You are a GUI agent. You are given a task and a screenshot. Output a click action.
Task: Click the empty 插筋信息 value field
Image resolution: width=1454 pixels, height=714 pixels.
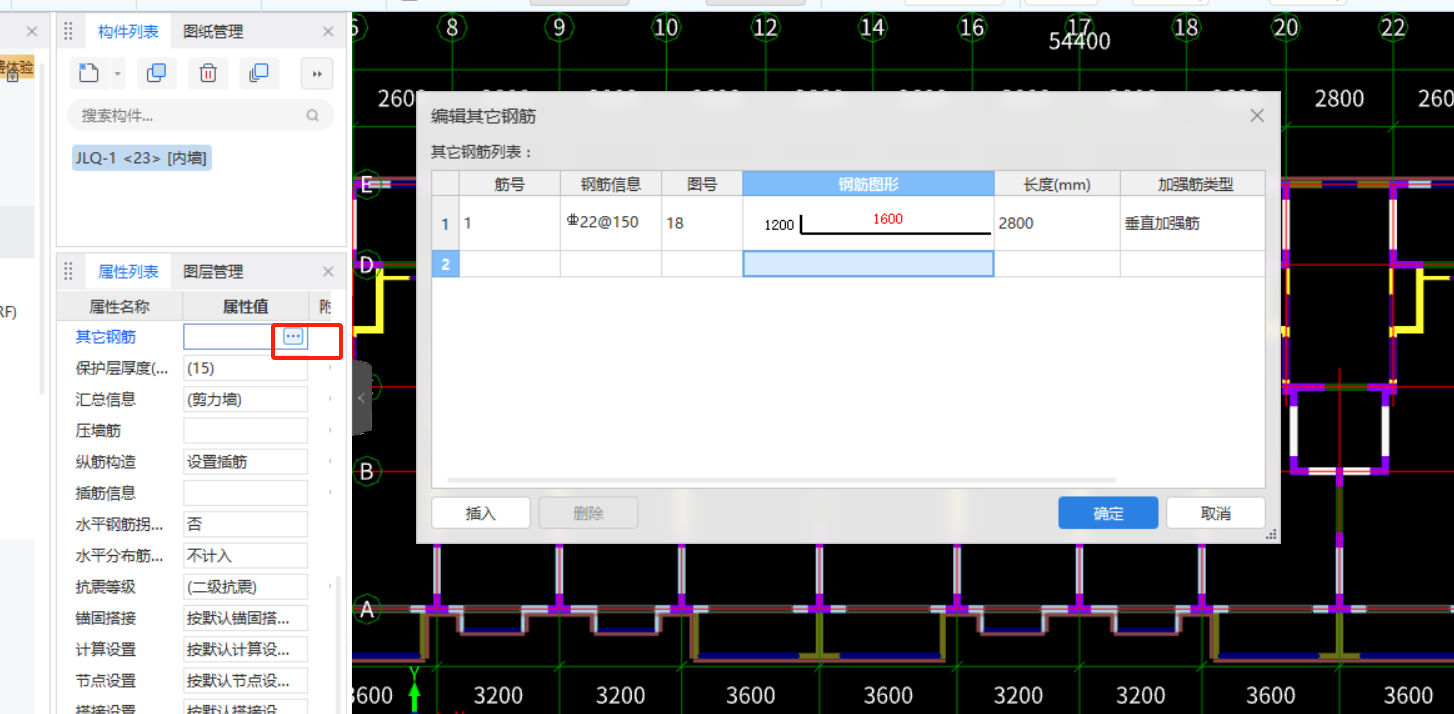(x=245, y=493)
